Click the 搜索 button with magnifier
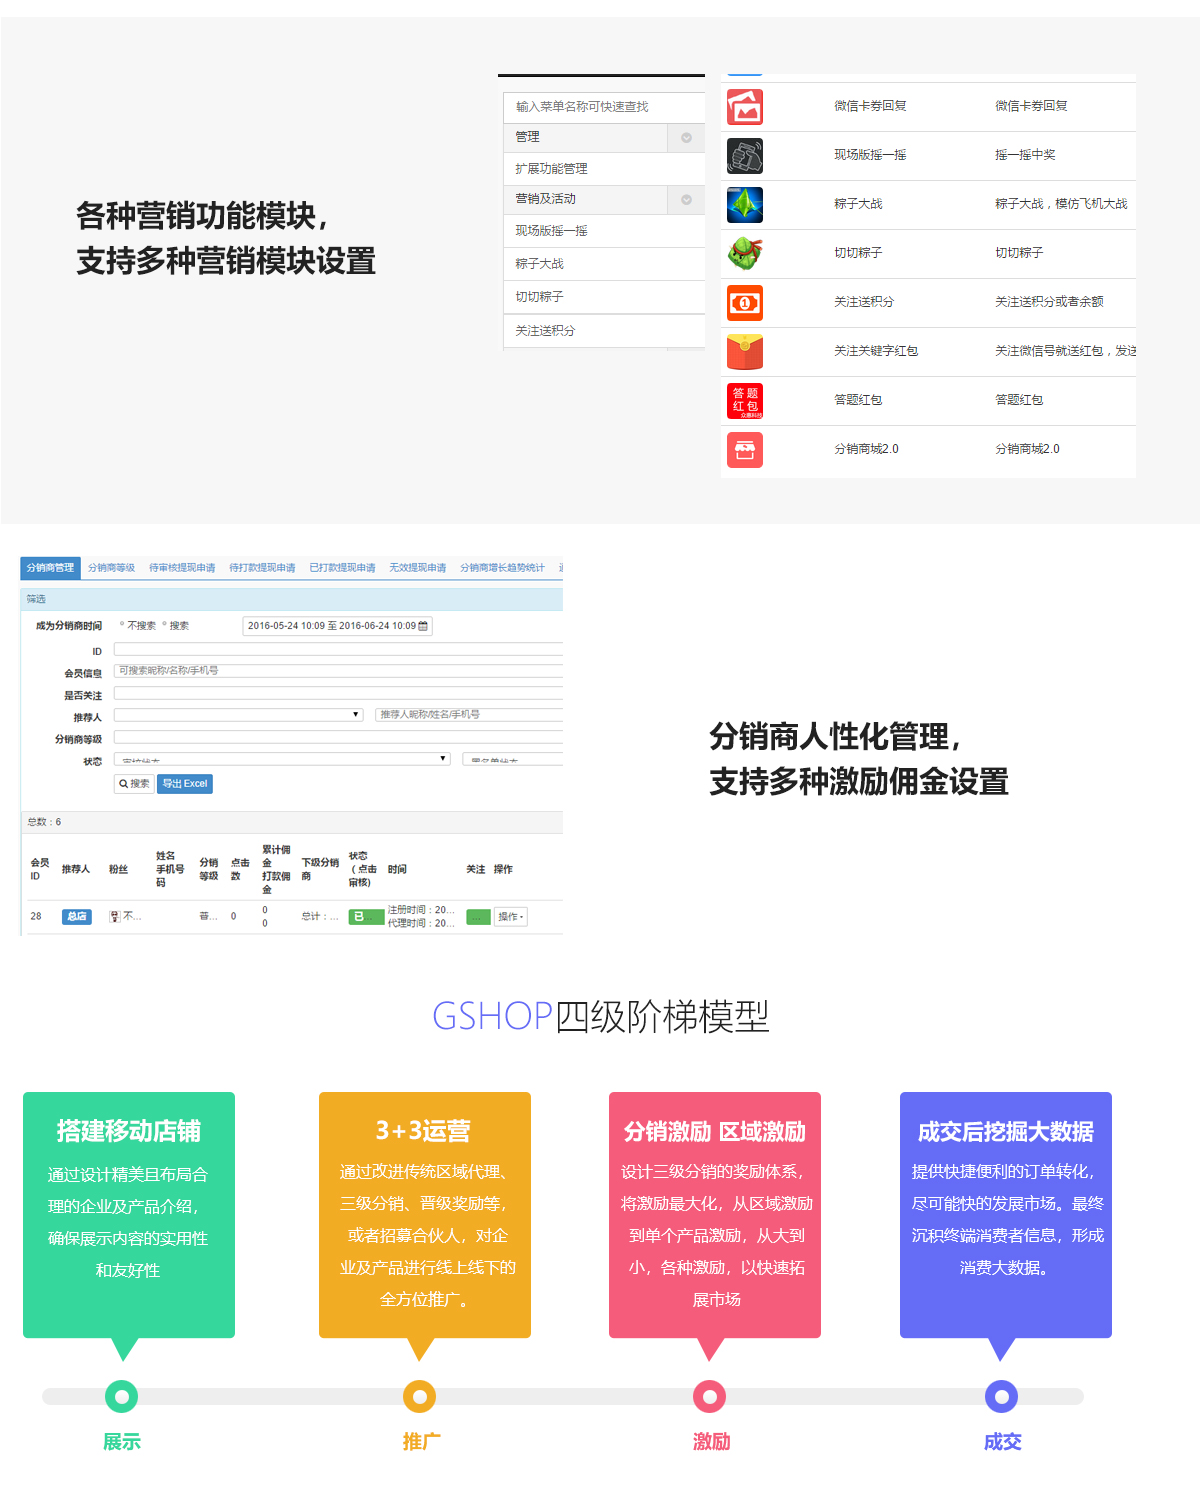 pyautogui.click(x=134, y=784)
